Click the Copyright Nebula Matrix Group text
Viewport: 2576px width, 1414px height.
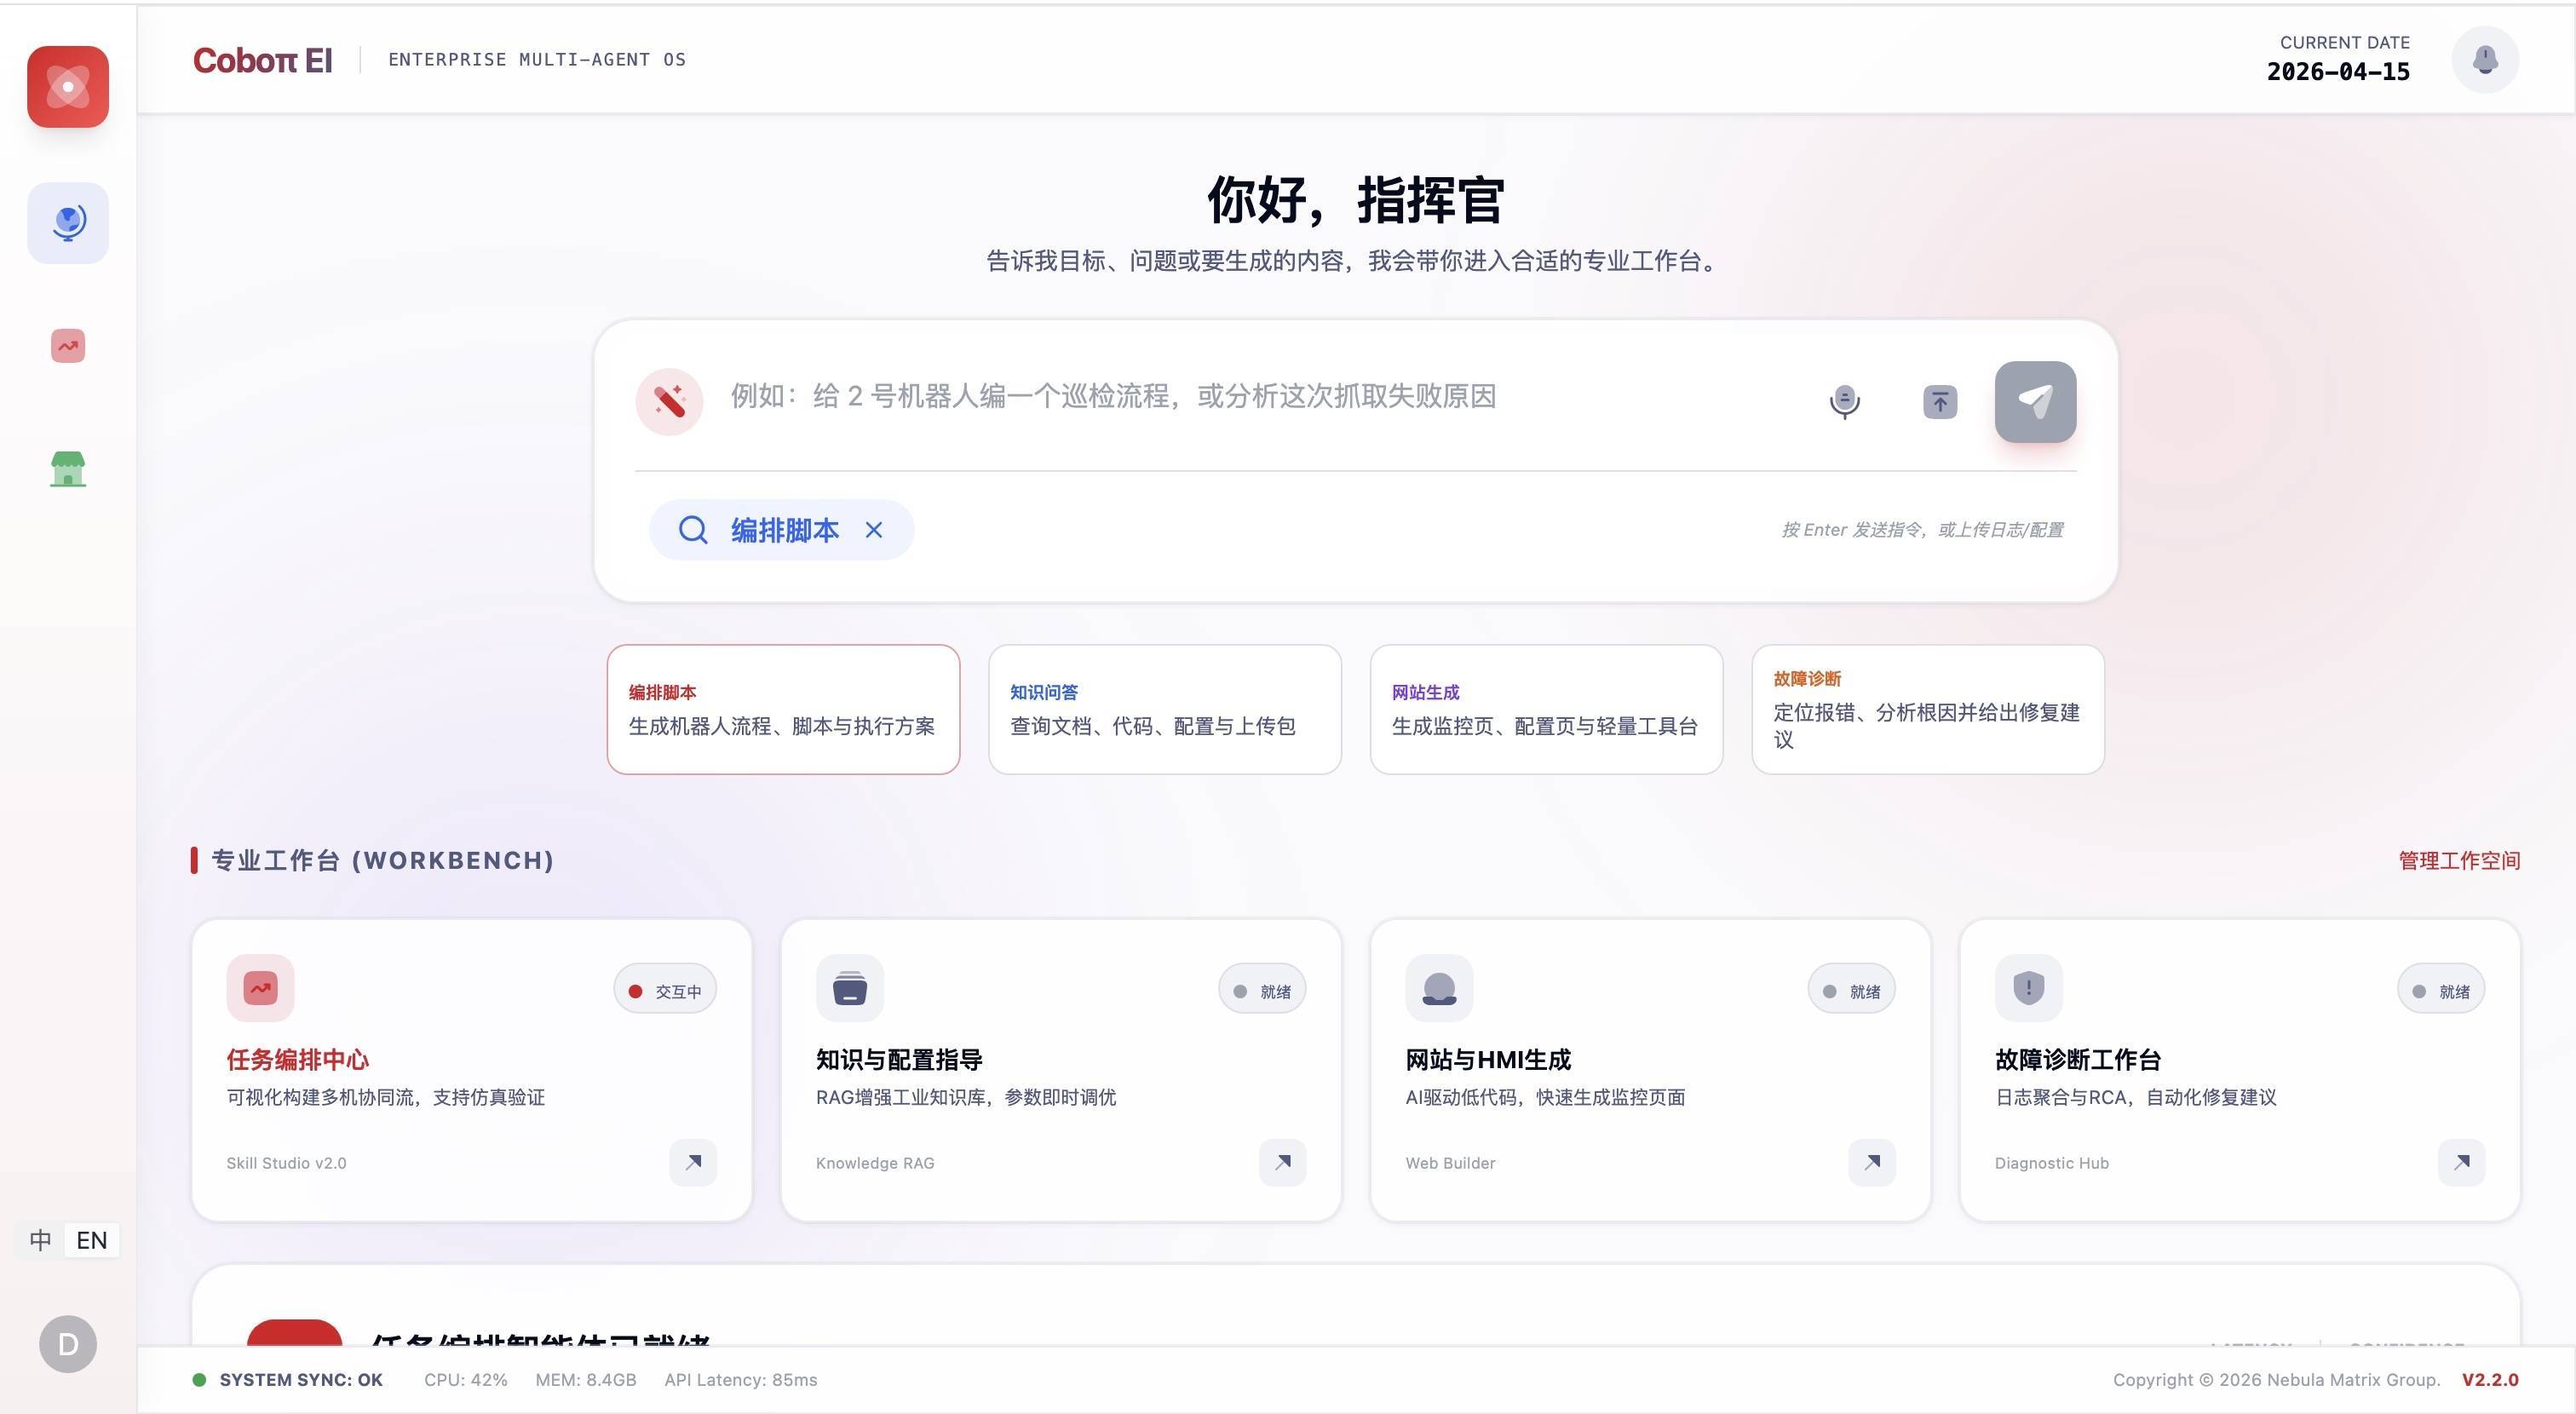click(x=2276, y=1380)
